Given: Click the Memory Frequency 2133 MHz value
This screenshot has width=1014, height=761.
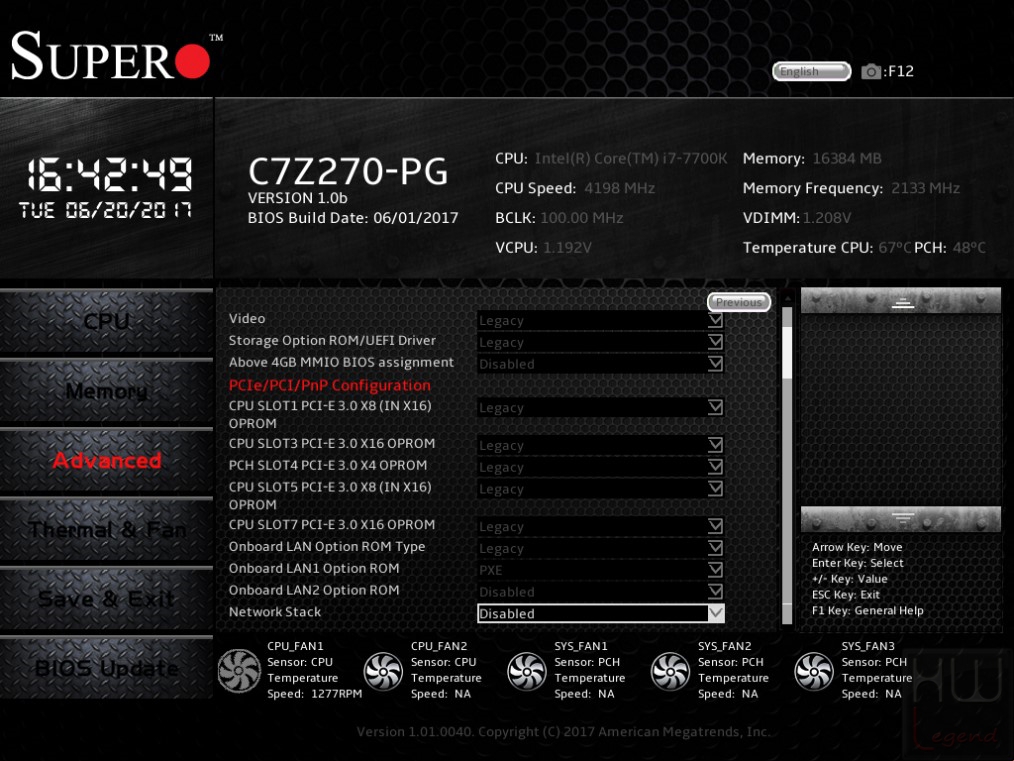Looking at the screenshot, I should pyautogui.click(x=925, y=188).
